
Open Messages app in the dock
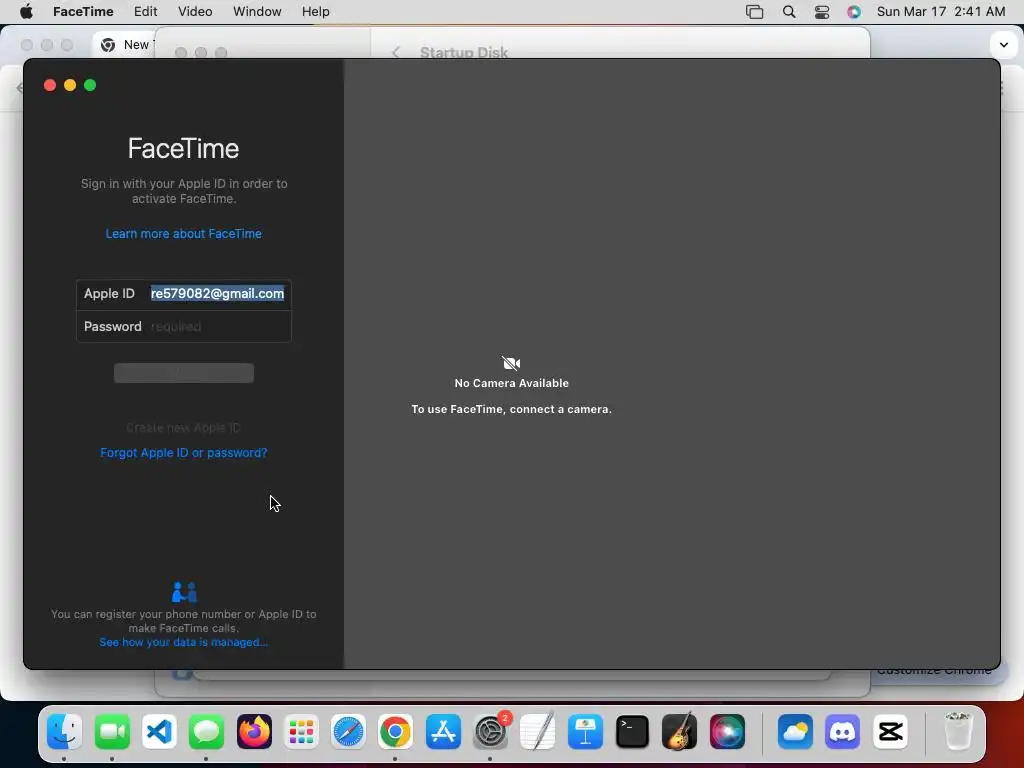(x=206, y=731)
